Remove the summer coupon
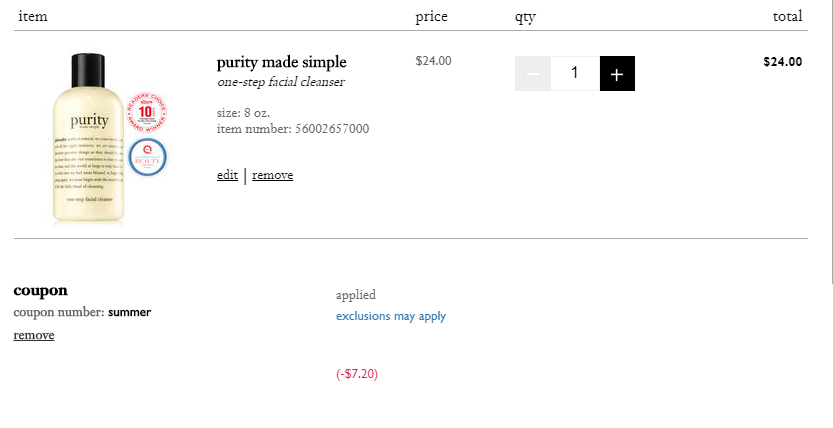833x428 pixels. 34,335
